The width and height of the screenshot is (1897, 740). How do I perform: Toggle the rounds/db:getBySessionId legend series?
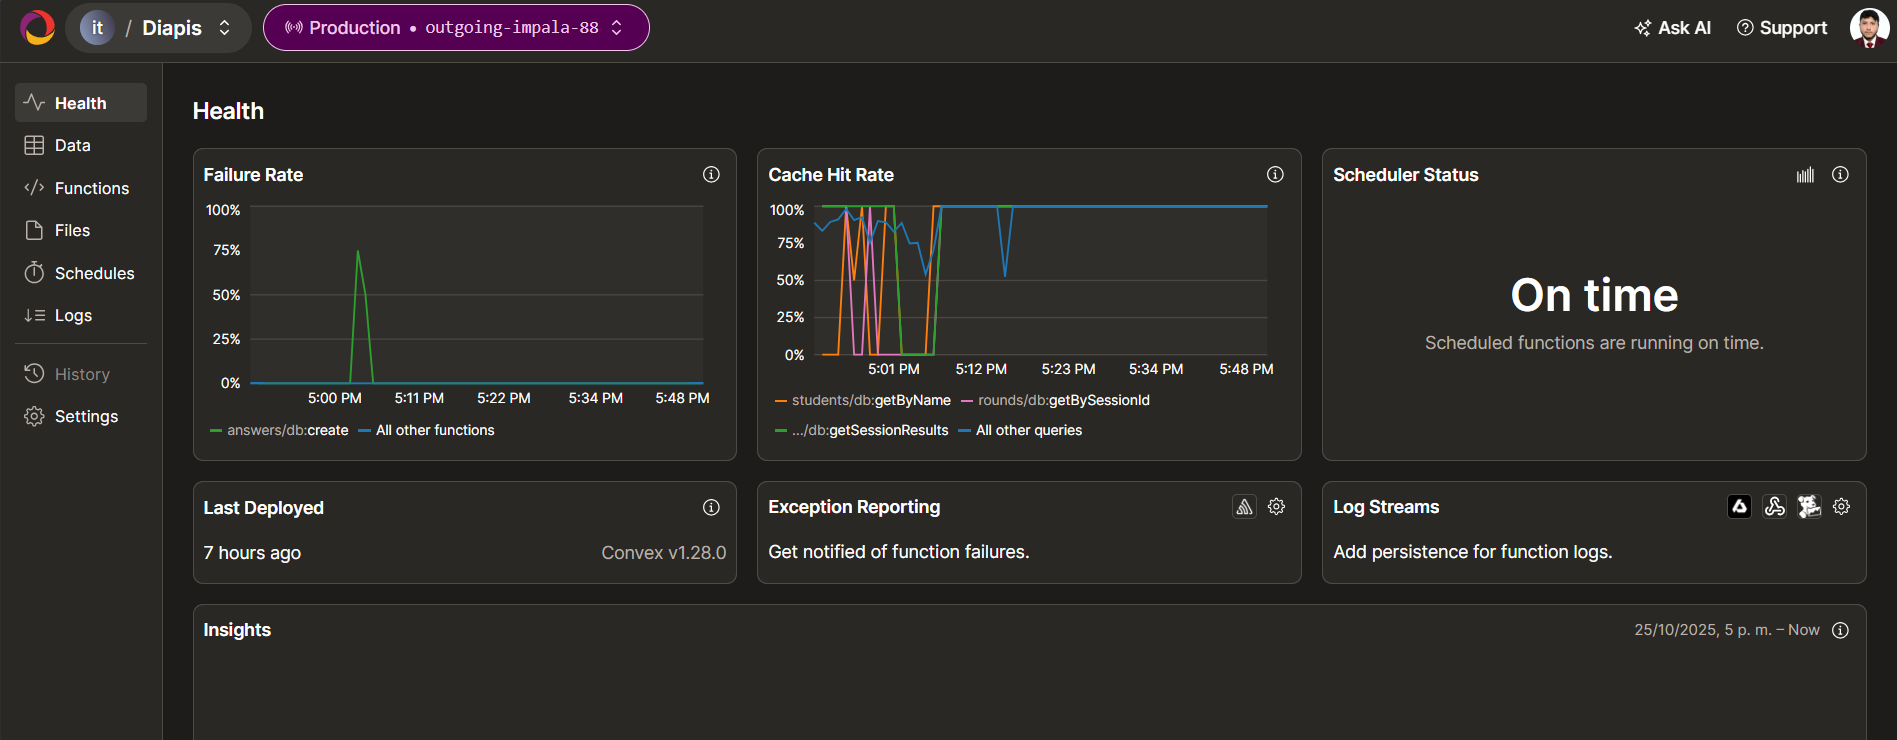tap(1056, 400)
